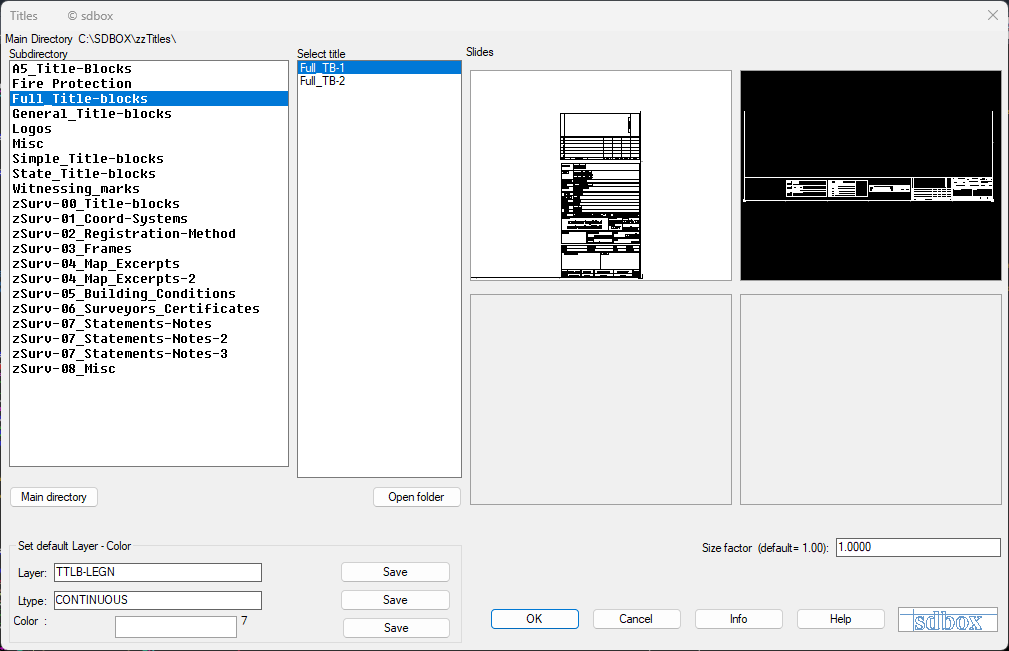Open the Info button
This screenshot has height=651, width=1009.
pos(739,619)
